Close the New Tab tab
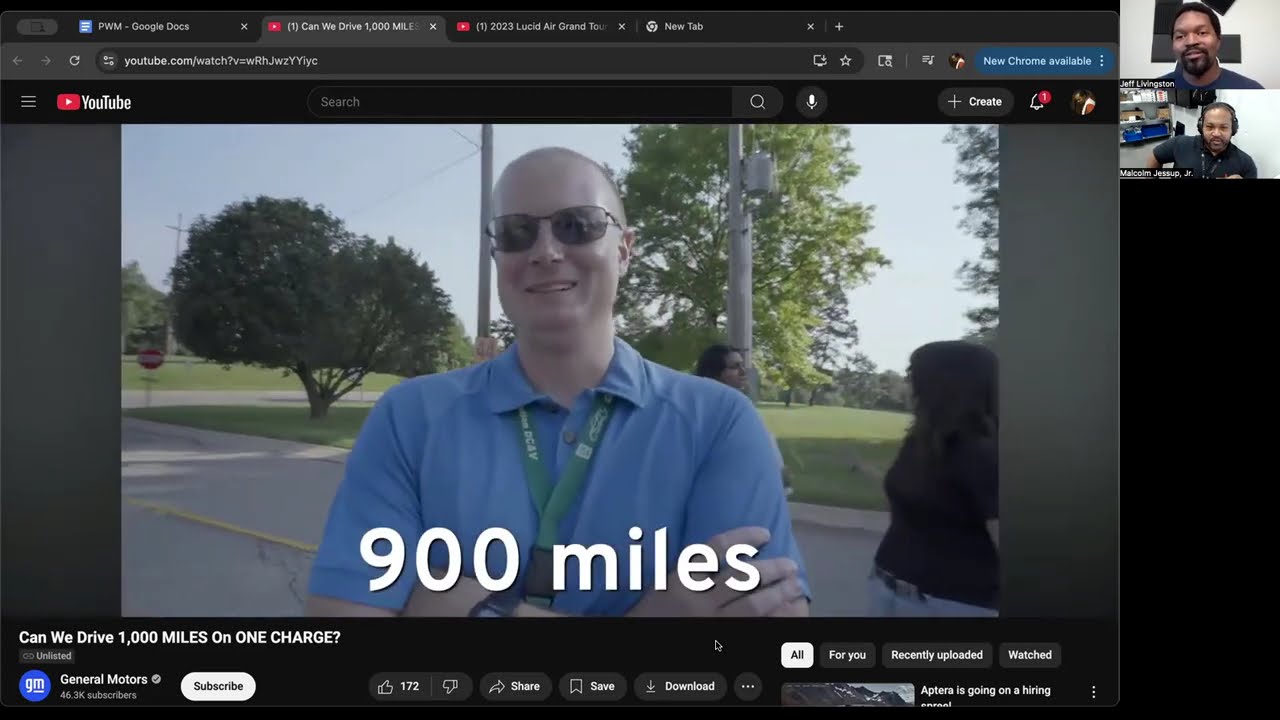This screenshot has height=720, width=1280. point(811,27)
